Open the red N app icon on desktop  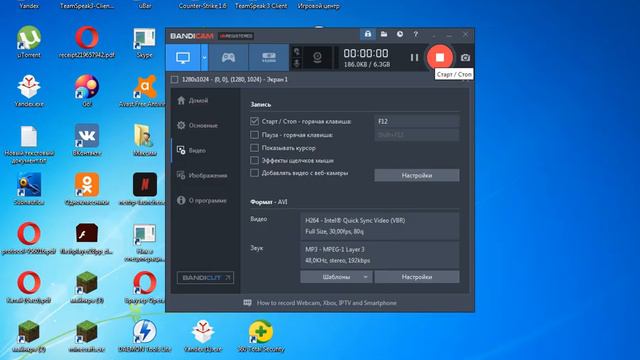tap(144, 189)
